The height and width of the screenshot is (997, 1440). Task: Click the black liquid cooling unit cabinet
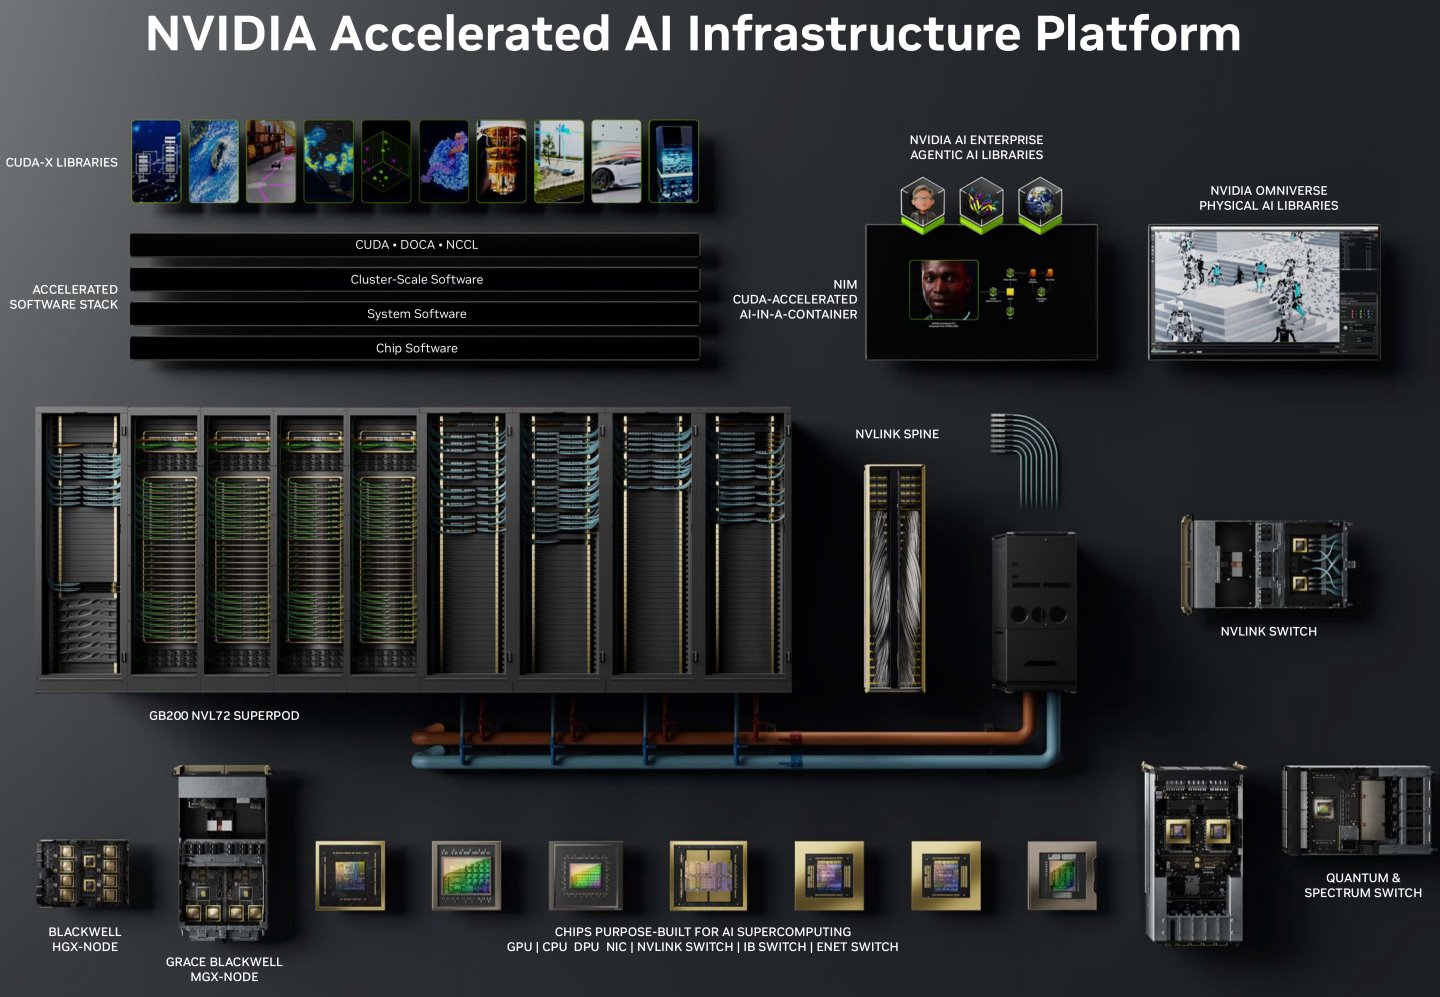point(1034,611)
